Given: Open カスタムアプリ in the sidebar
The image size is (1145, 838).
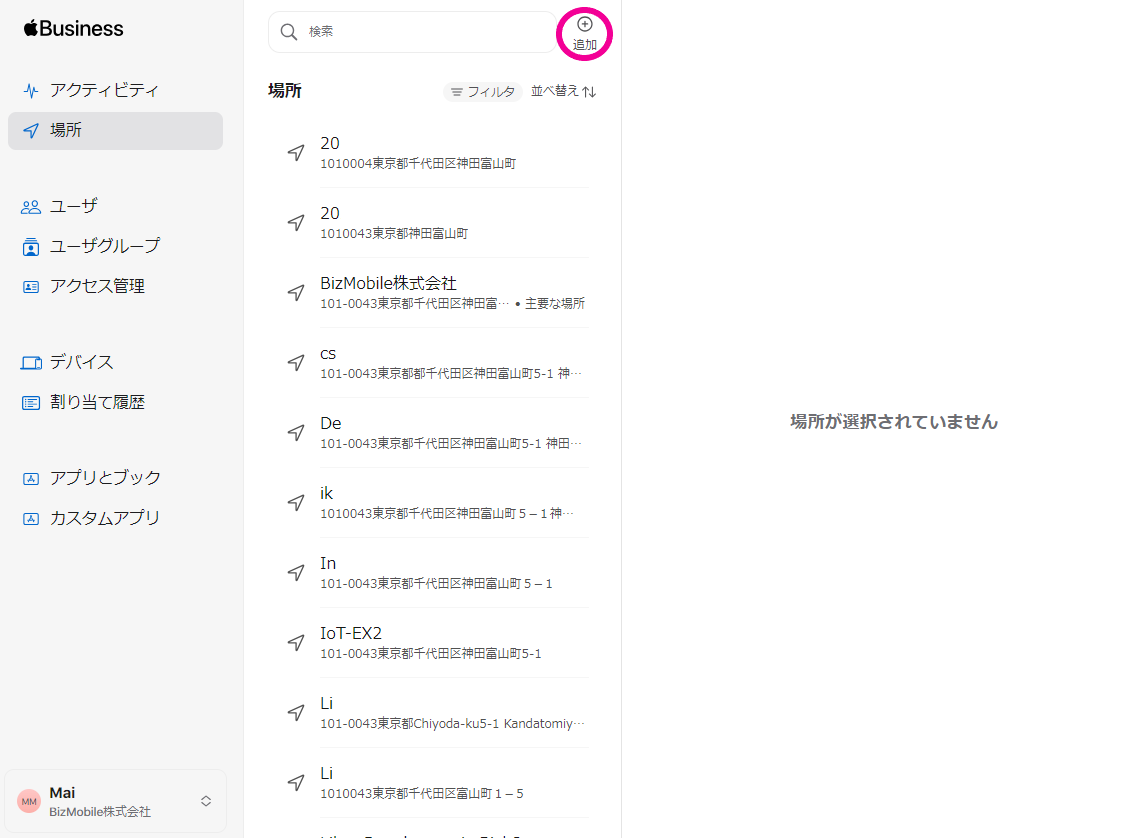Looking at the screenshot, I should coord(105,518).
